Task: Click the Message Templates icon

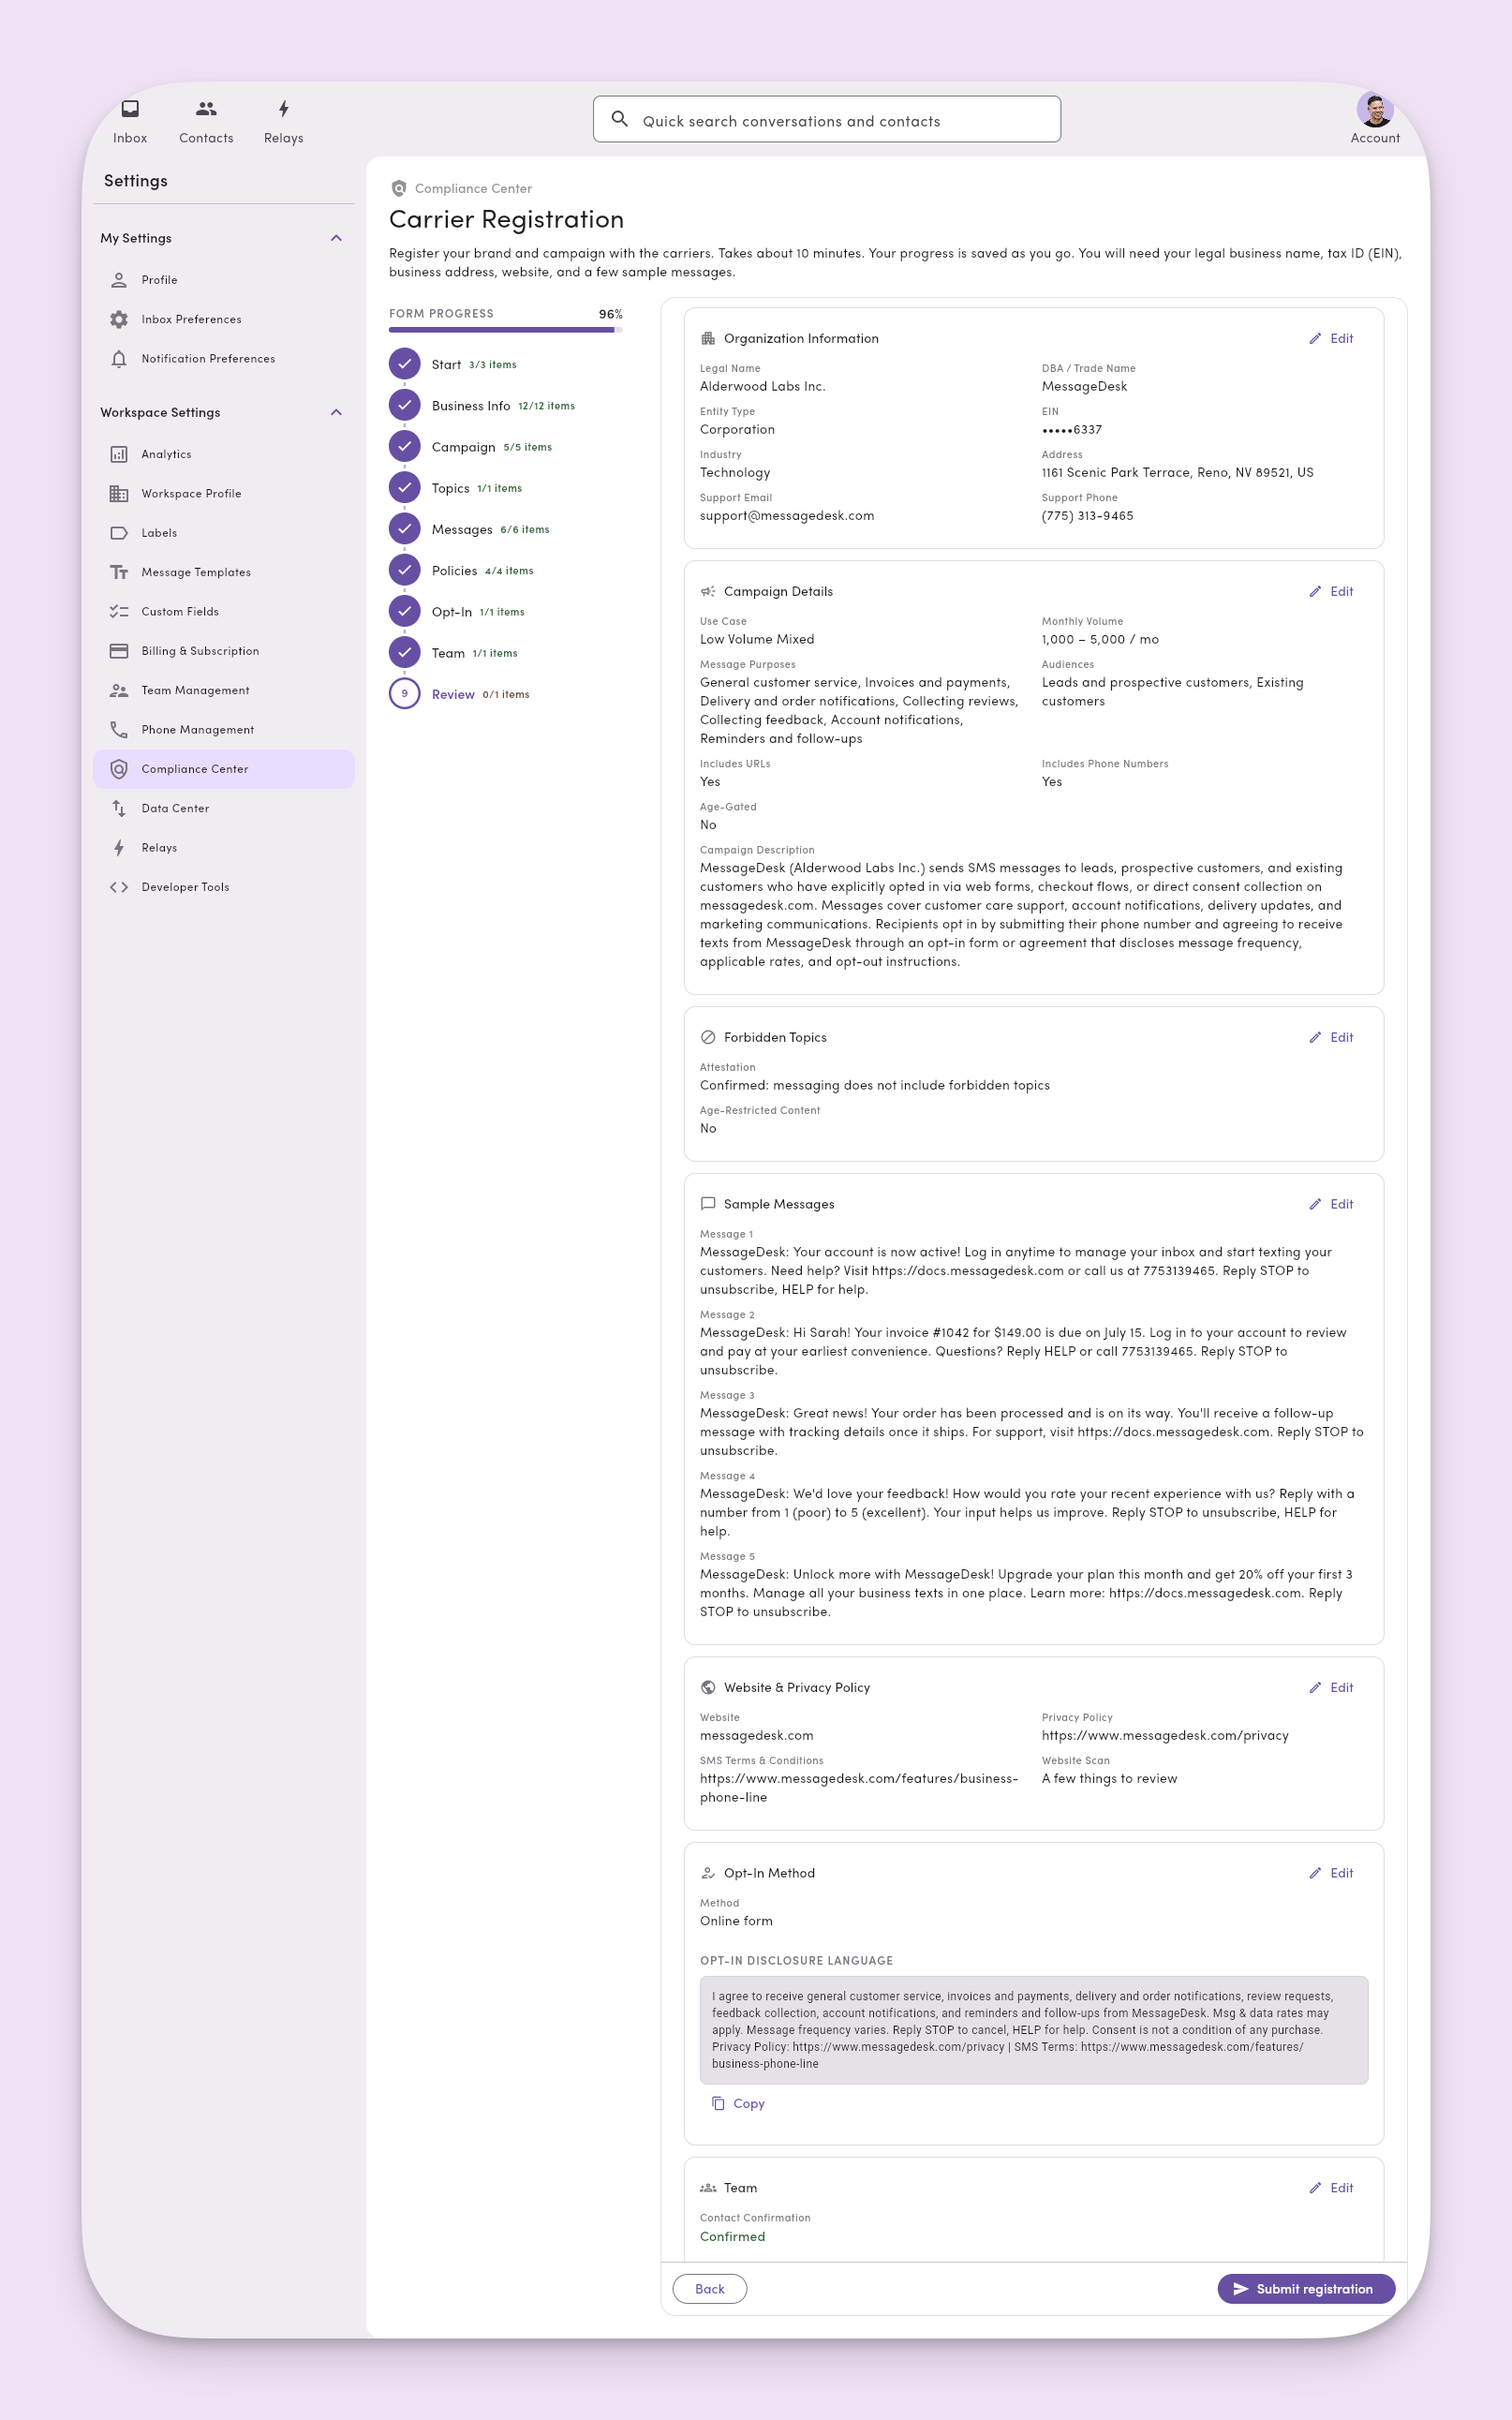Action: 119,572
